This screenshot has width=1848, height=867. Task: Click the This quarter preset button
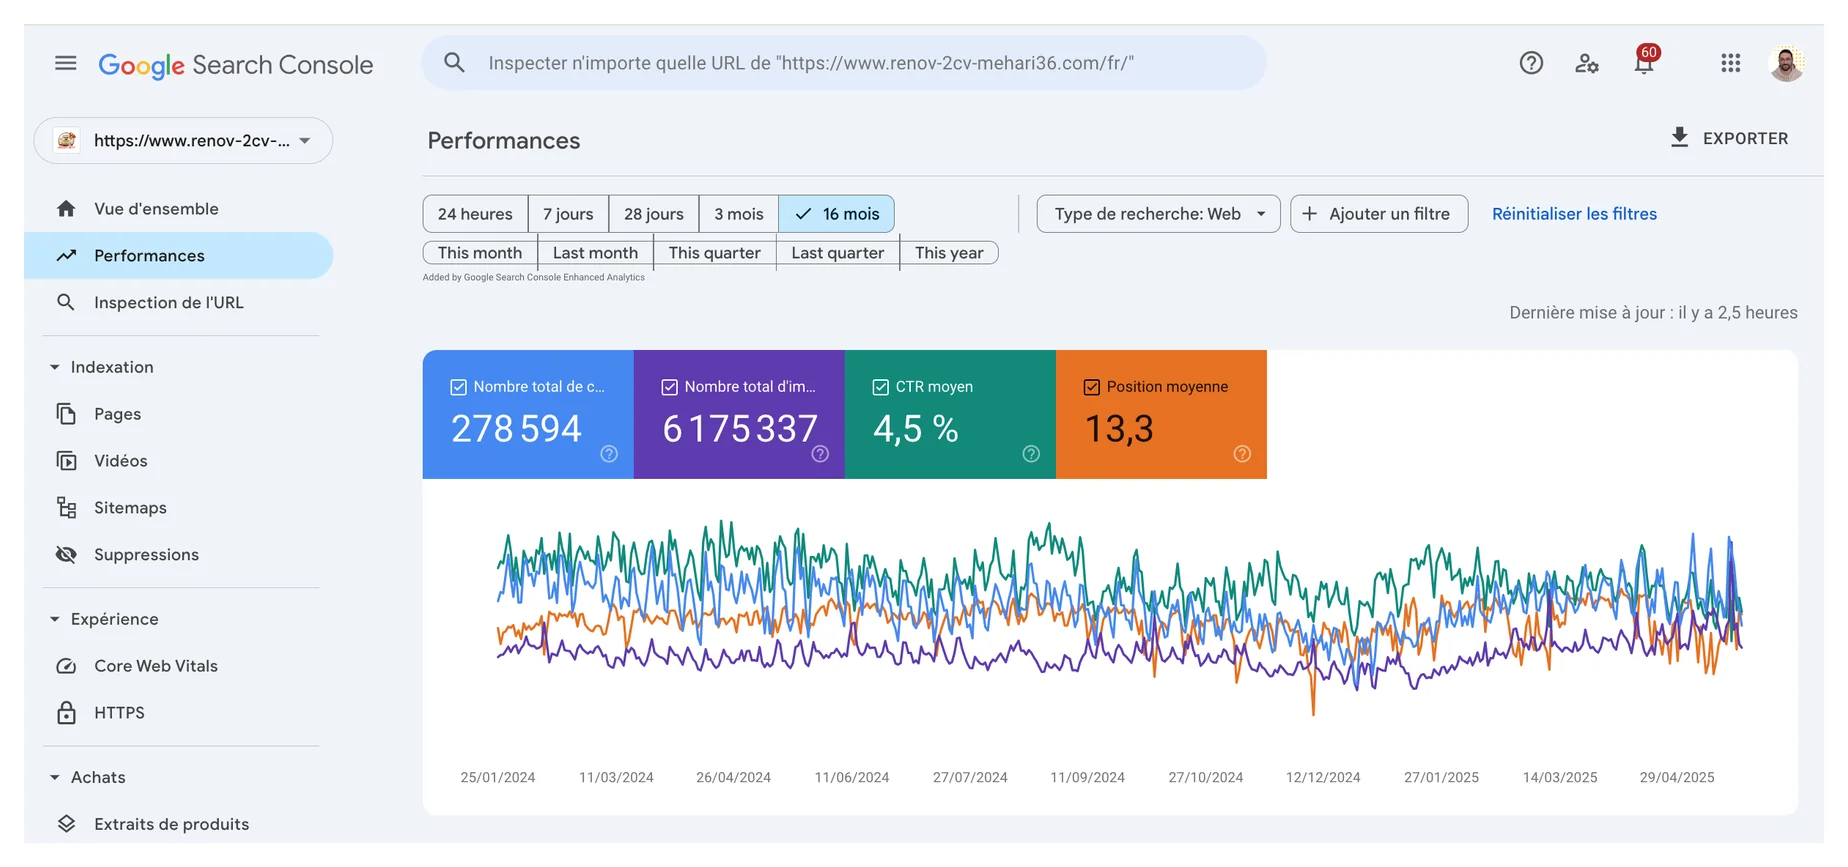point(715,253)
